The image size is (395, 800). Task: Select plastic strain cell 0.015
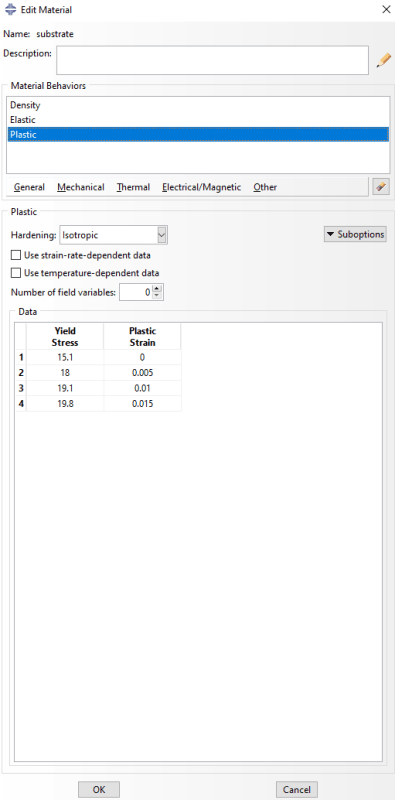click(x=142, y=404)
